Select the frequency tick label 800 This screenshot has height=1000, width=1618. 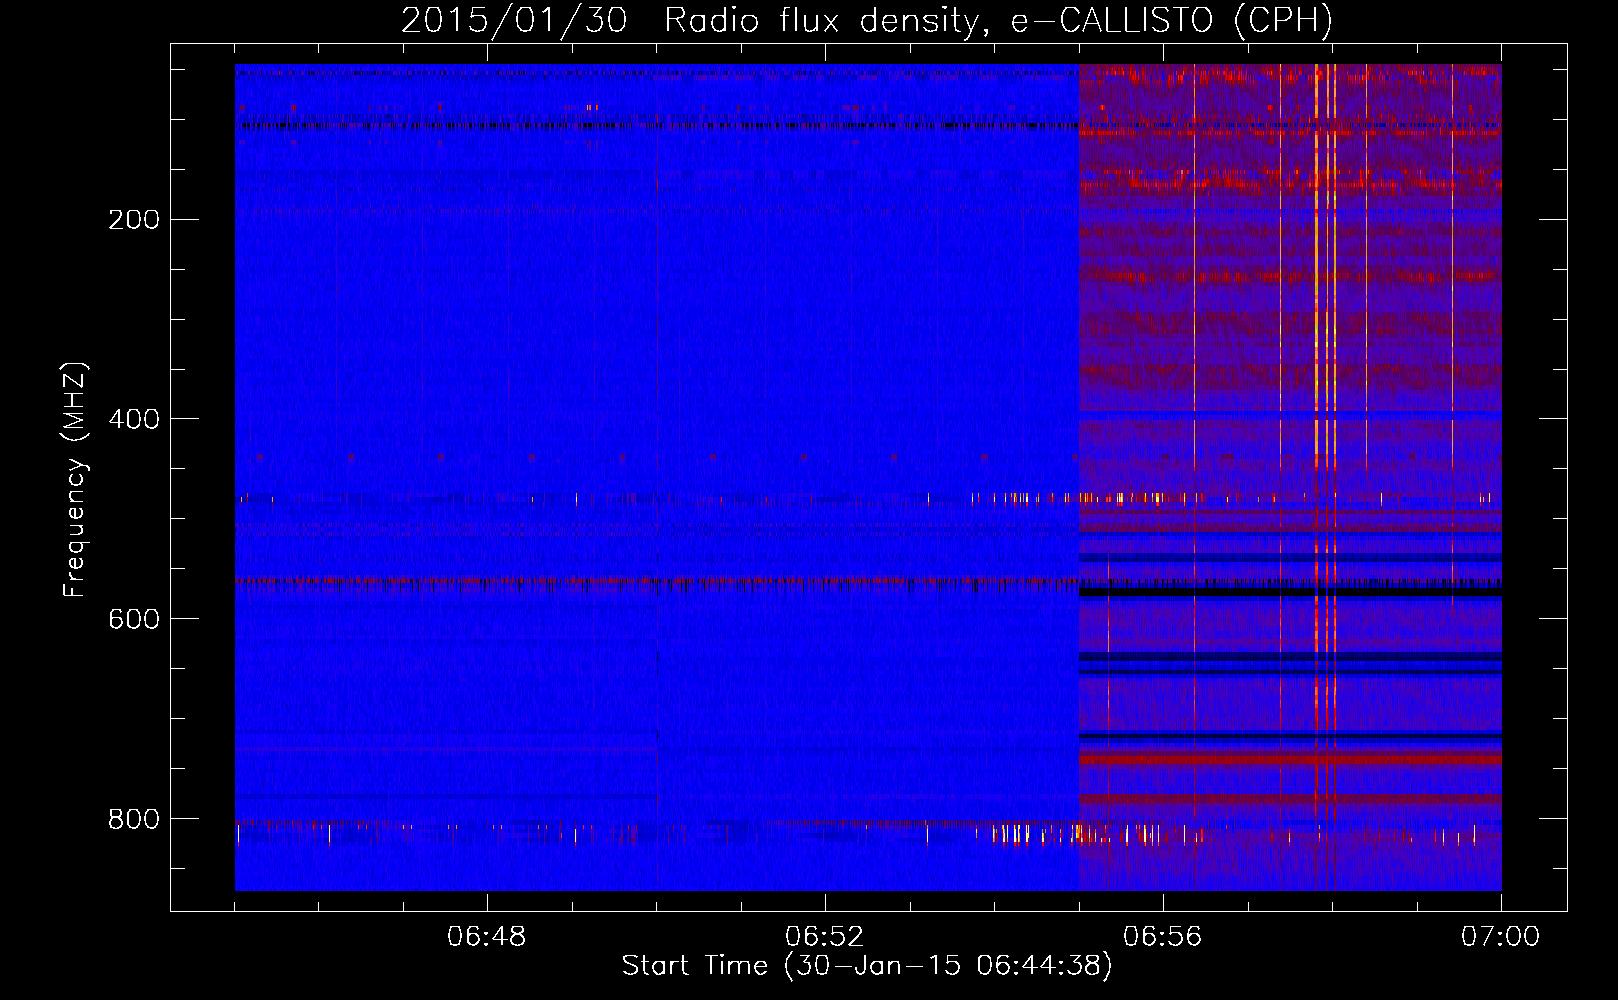pos(134,819)
